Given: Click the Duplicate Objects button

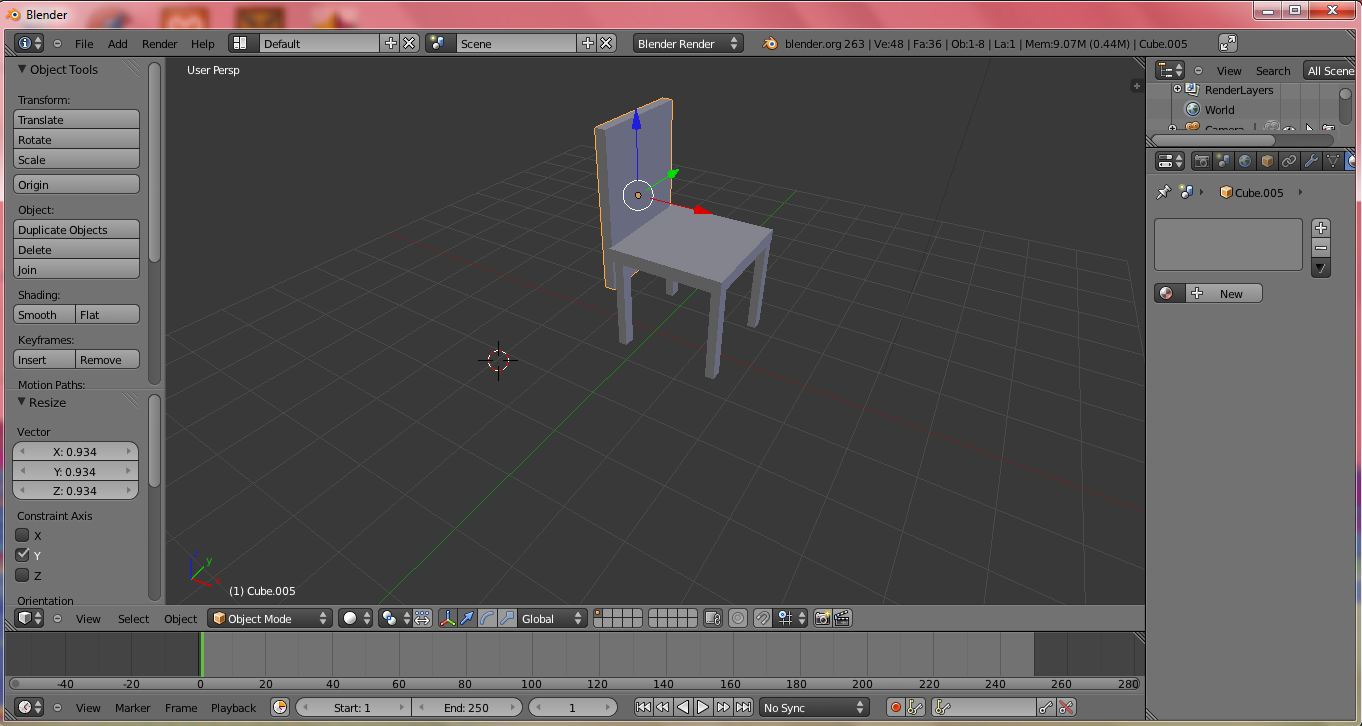Looking at the screenshot, I should [76, 229].
